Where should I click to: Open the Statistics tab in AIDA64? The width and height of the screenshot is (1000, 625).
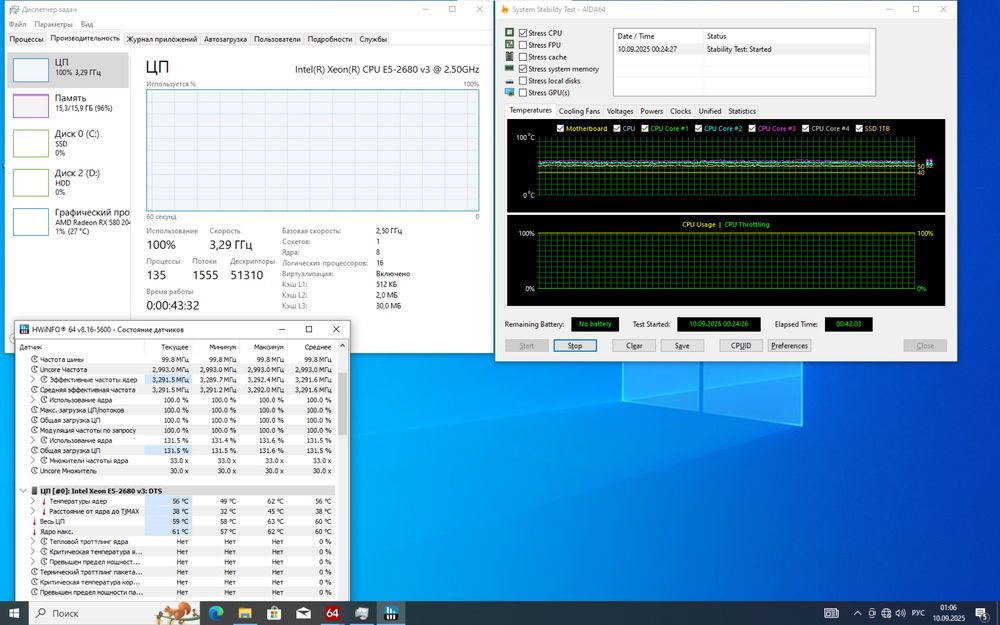[x=742, y=111]
